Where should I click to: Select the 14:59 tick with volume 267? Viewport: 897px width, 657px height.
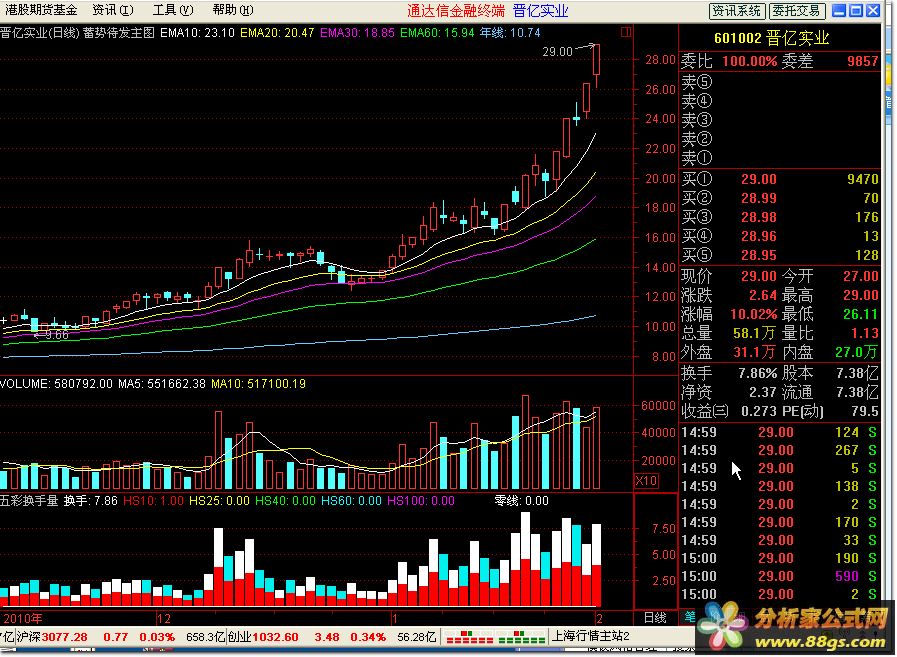click(x=780, y=450)
